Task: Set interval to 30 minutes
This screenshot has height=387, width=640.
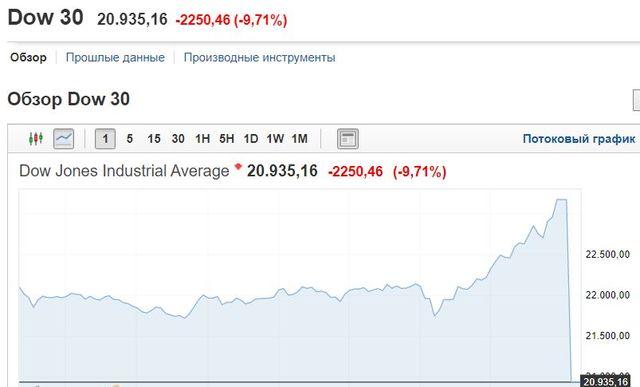Action: (x=178, y=139)
